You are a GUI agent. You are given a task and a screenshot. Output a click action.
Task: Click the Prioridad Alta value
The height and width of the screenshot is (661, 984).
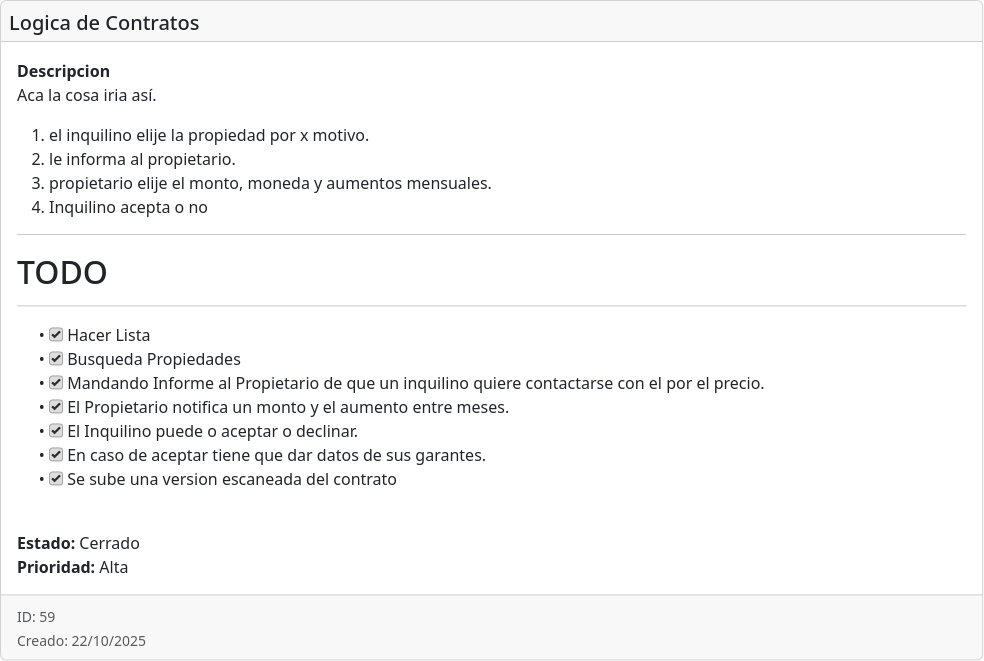point(113,567)
